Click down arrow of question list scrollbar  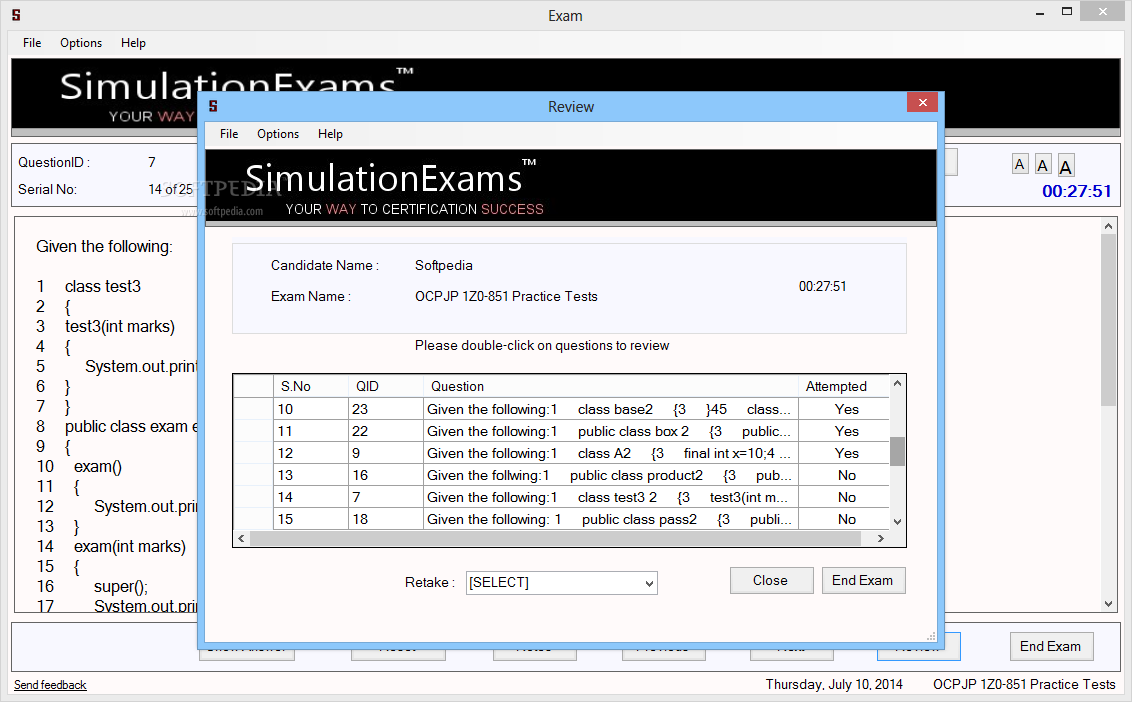pyautogui.click(x=897, y=521)
